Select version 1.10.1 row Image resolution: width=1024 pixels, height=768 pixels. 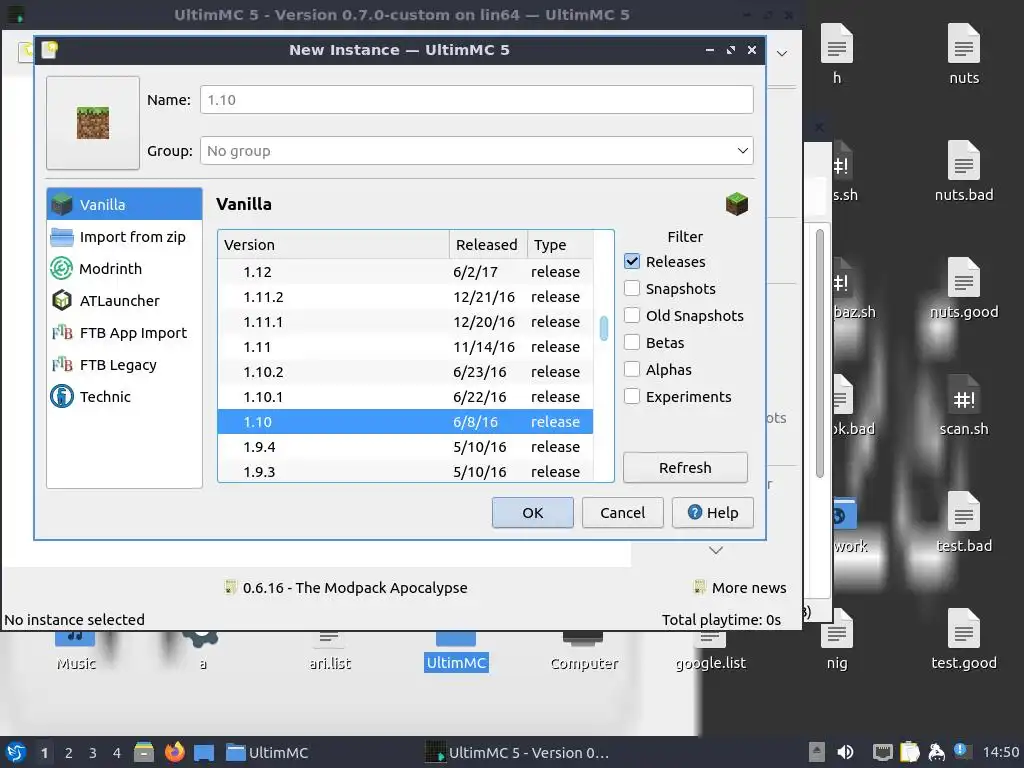(406, 396)
